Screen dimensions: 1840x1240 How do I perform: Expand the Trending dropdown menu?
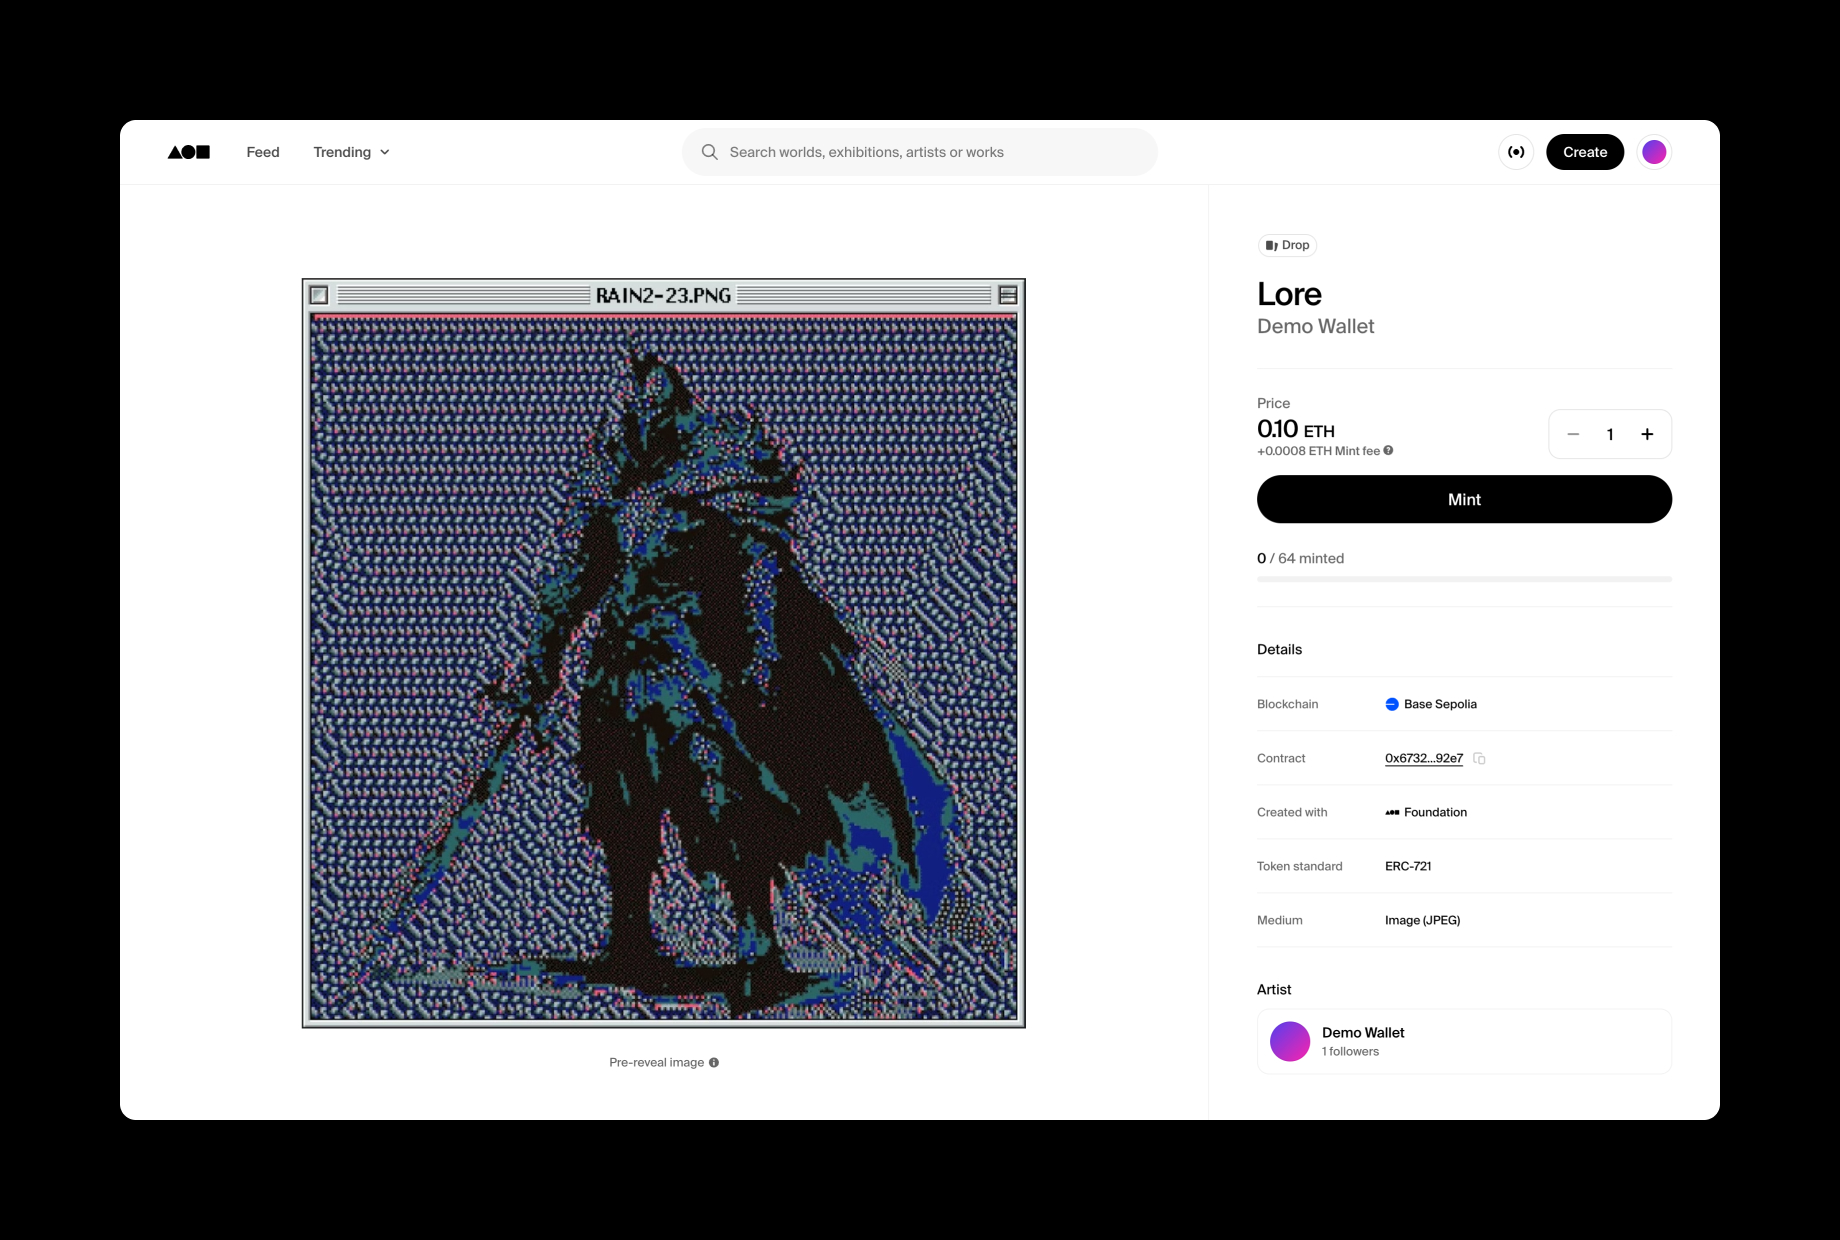(351, 152)
